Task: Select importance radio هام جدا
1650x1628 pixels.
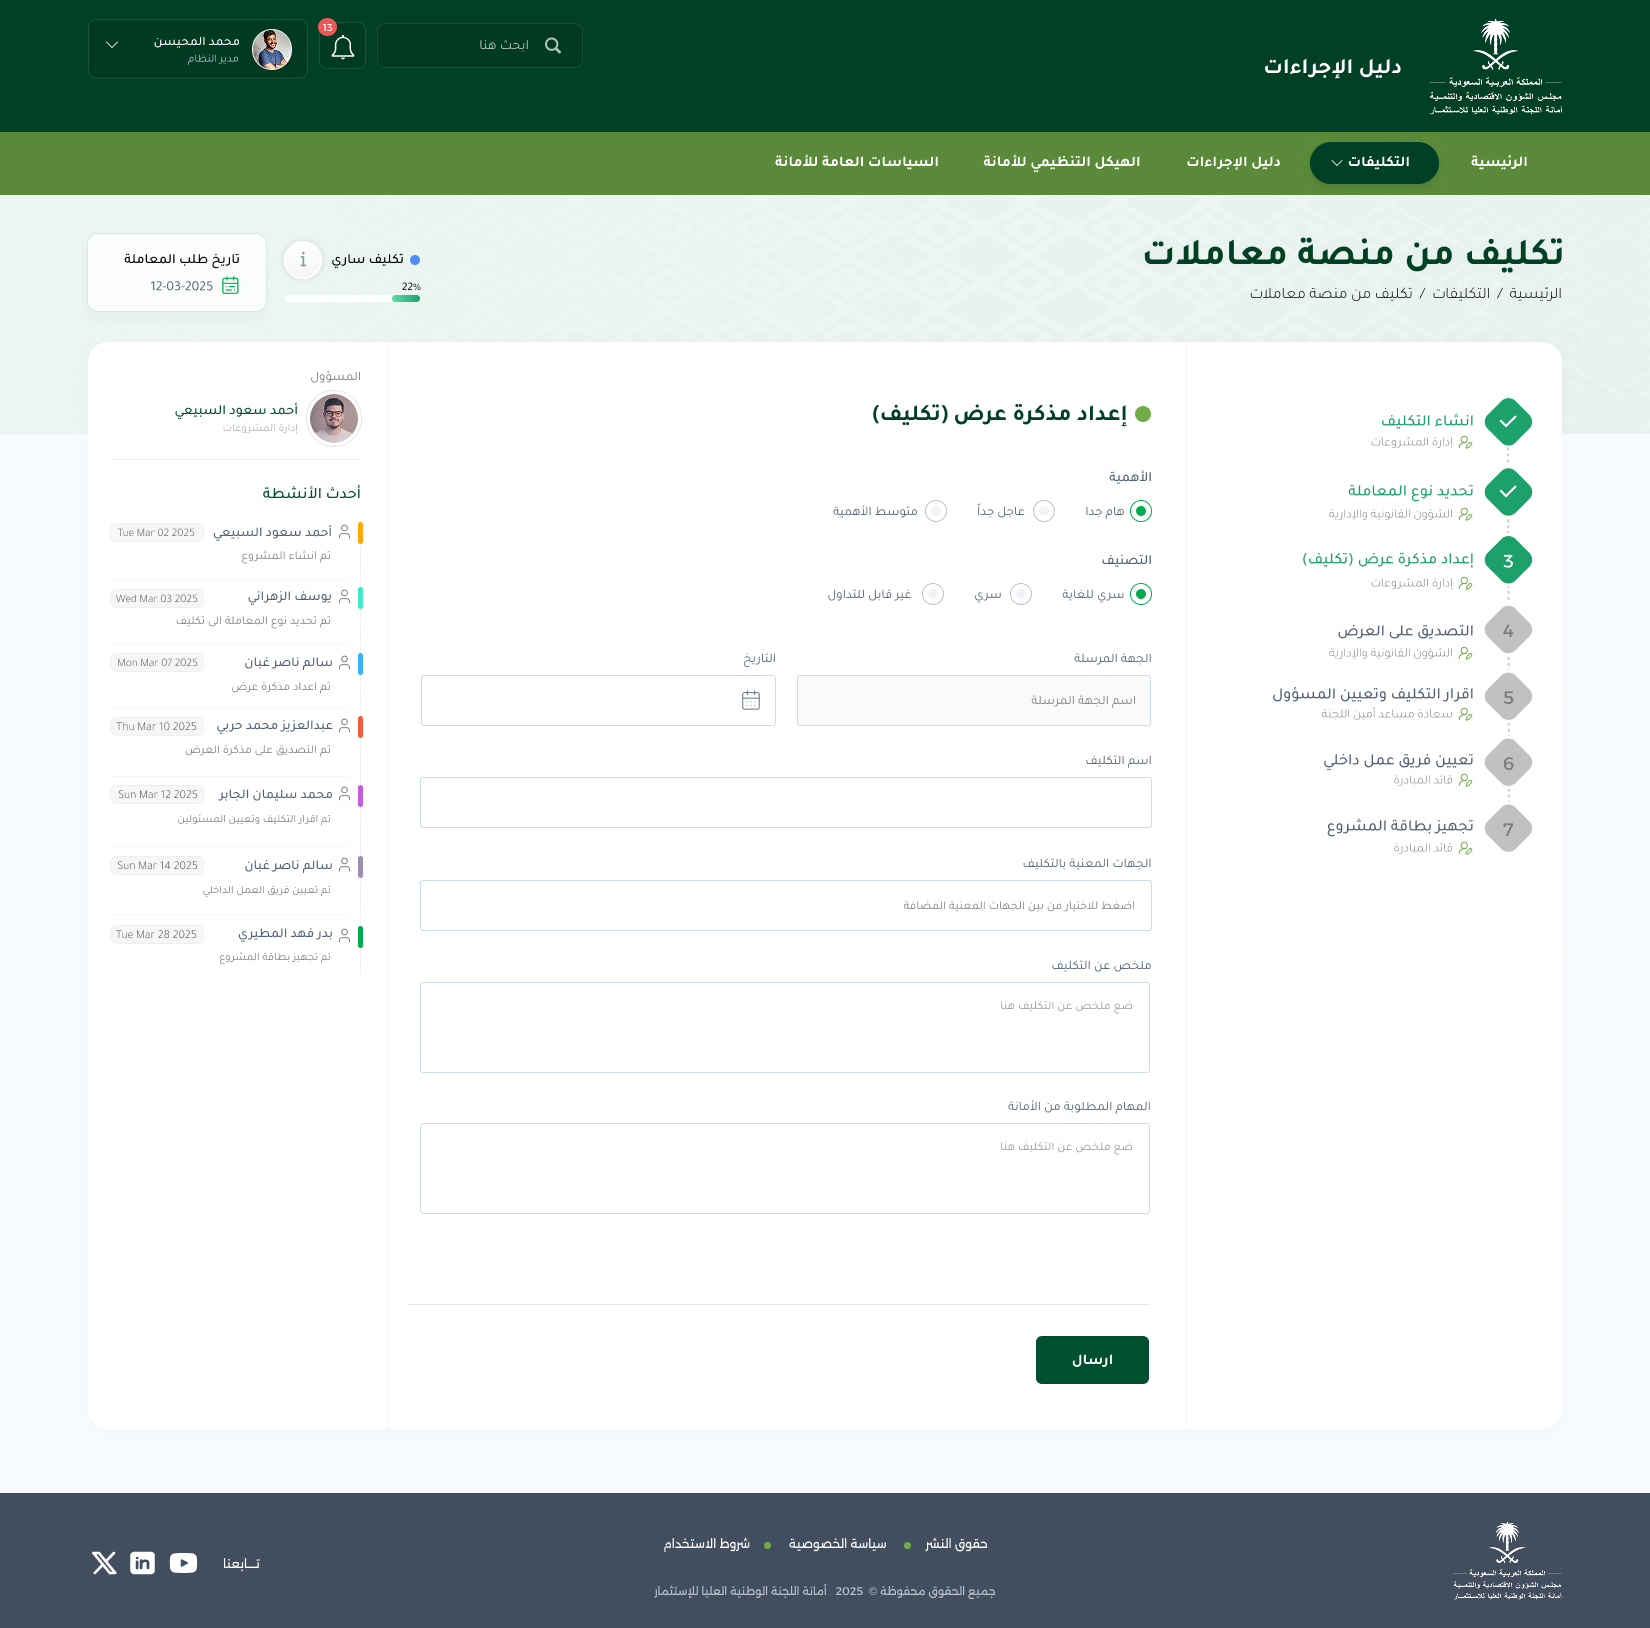Action: click(x=1141, y=511)
